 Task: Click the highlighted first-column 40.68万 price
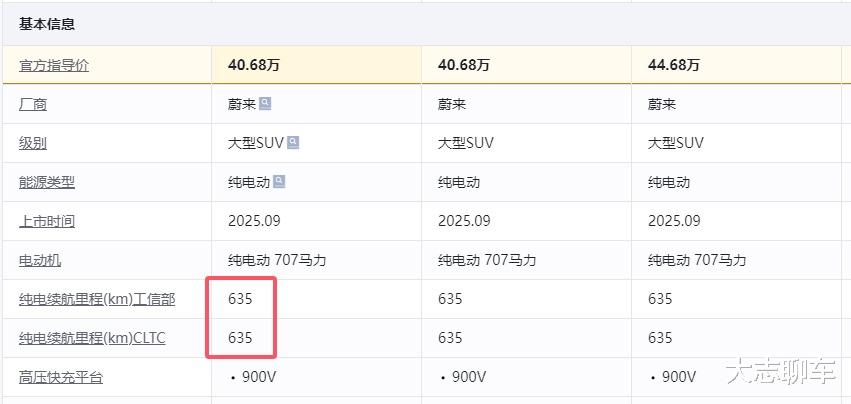pos(254,65)
